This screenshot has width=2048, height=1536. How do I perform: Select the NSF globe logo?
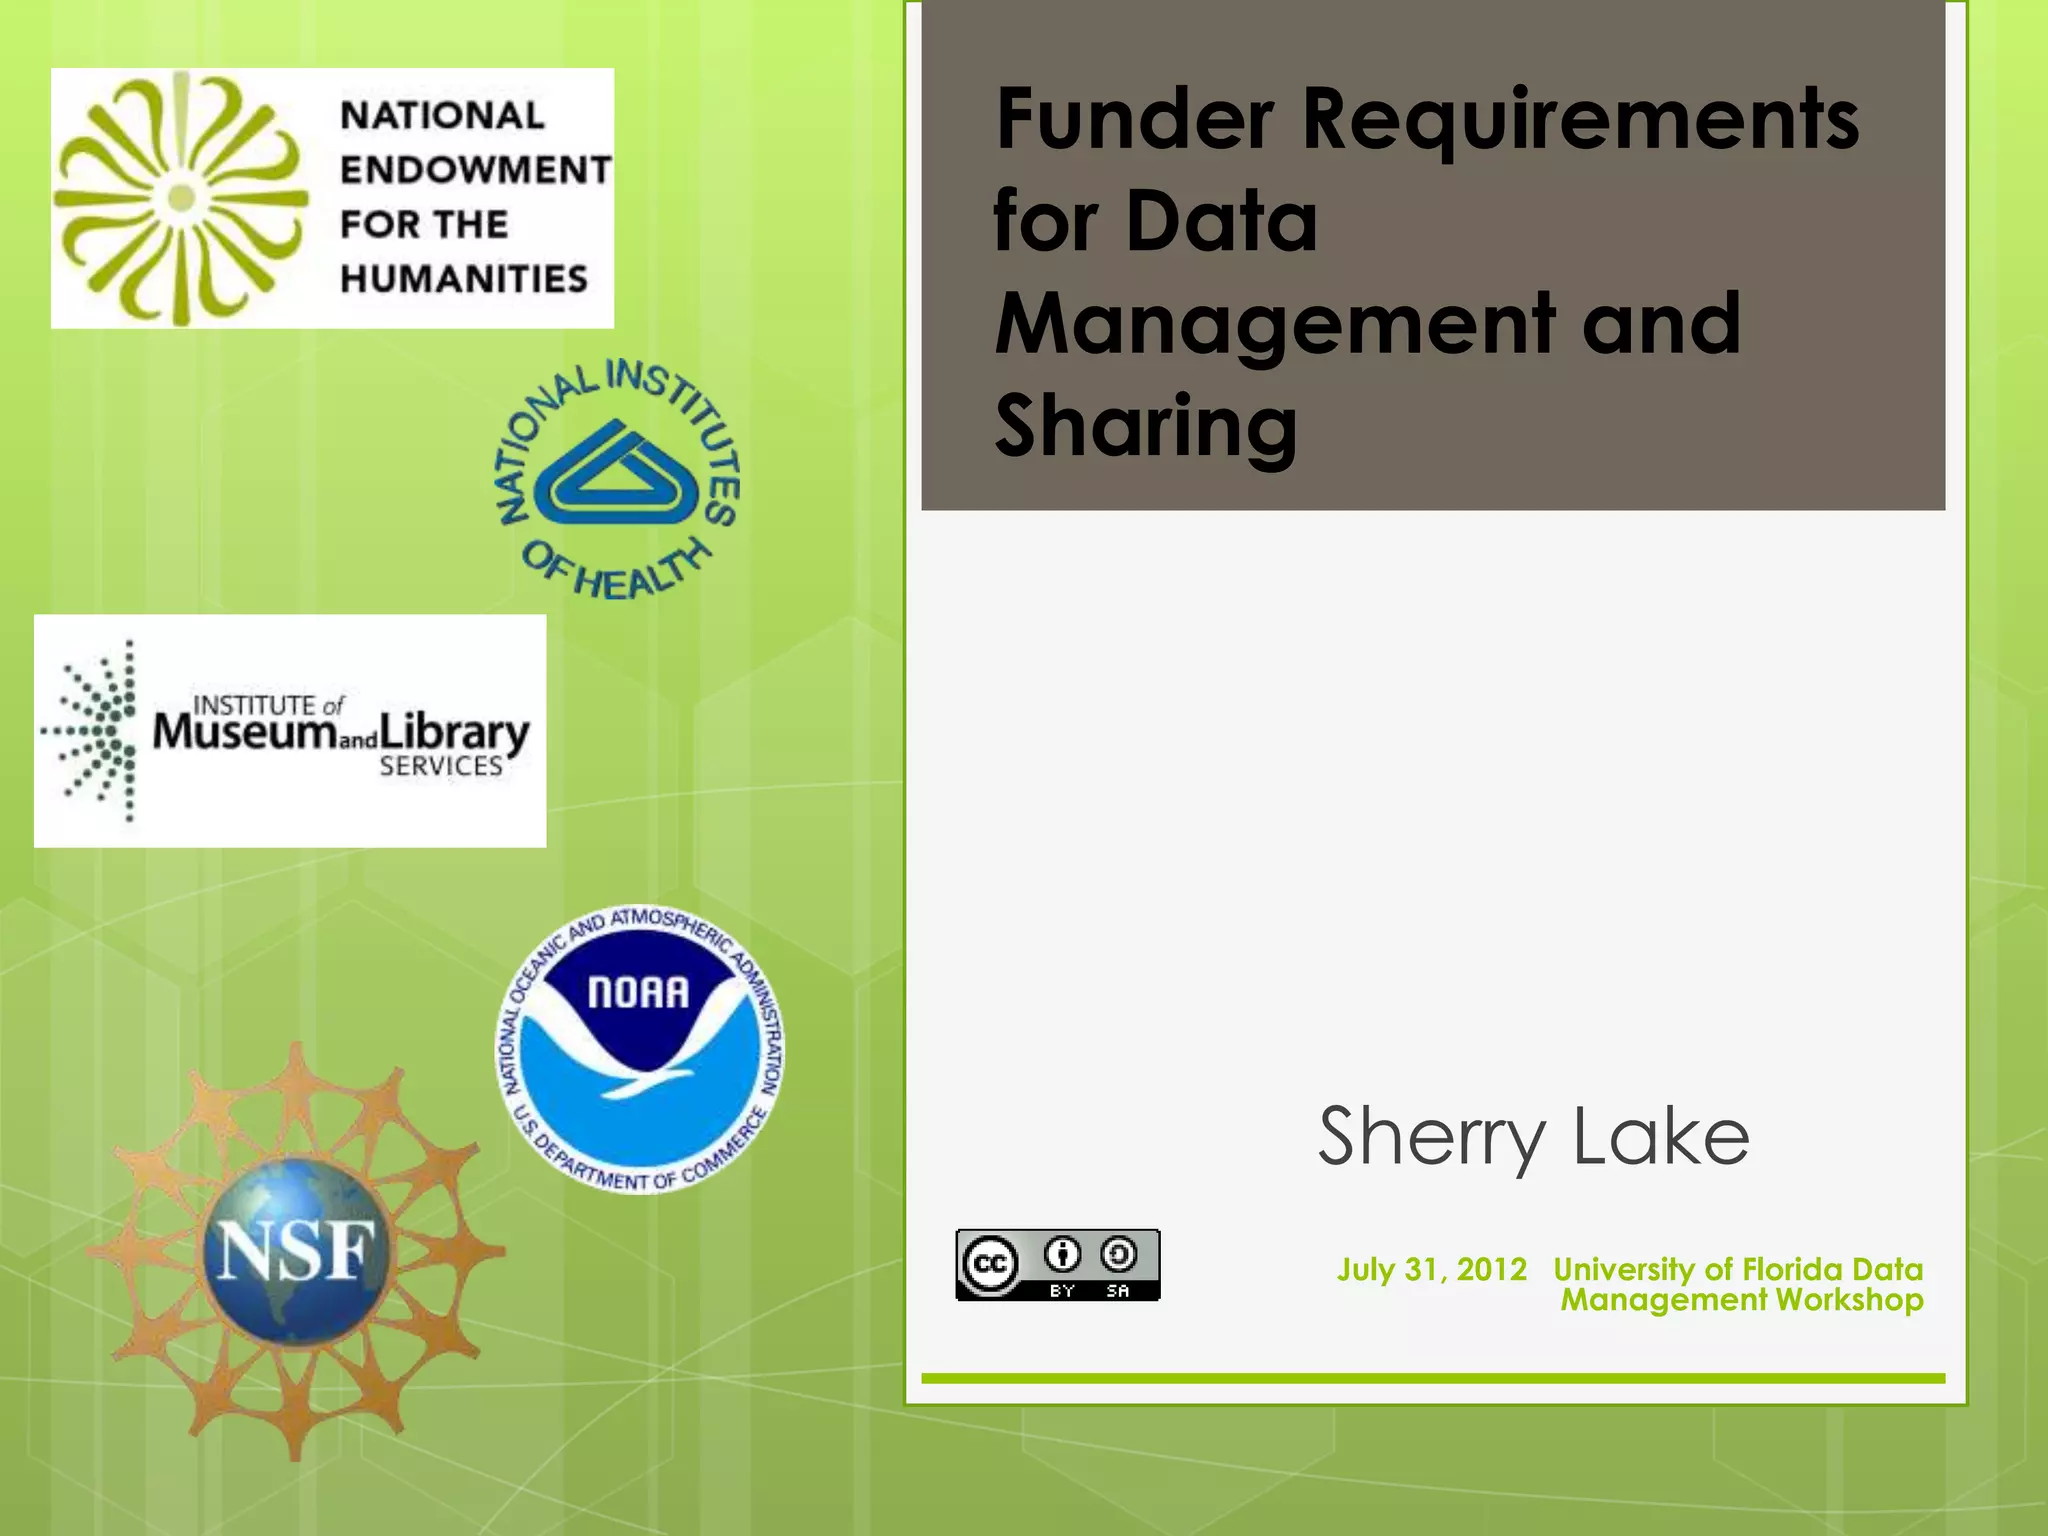[x=295, y=1251]
